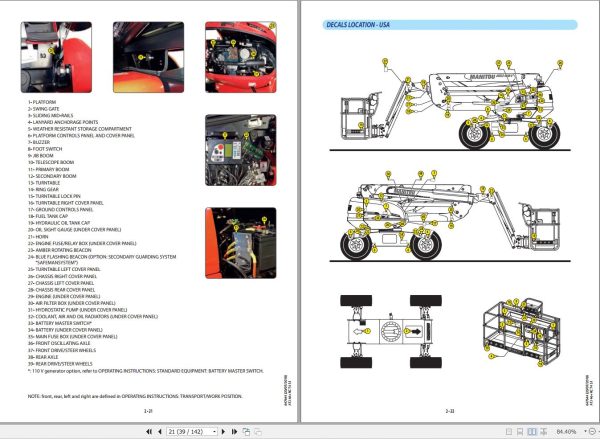Screen dimensions: 600x439
Task: Click the top side-view machine diagram
Action: point(452,104)
